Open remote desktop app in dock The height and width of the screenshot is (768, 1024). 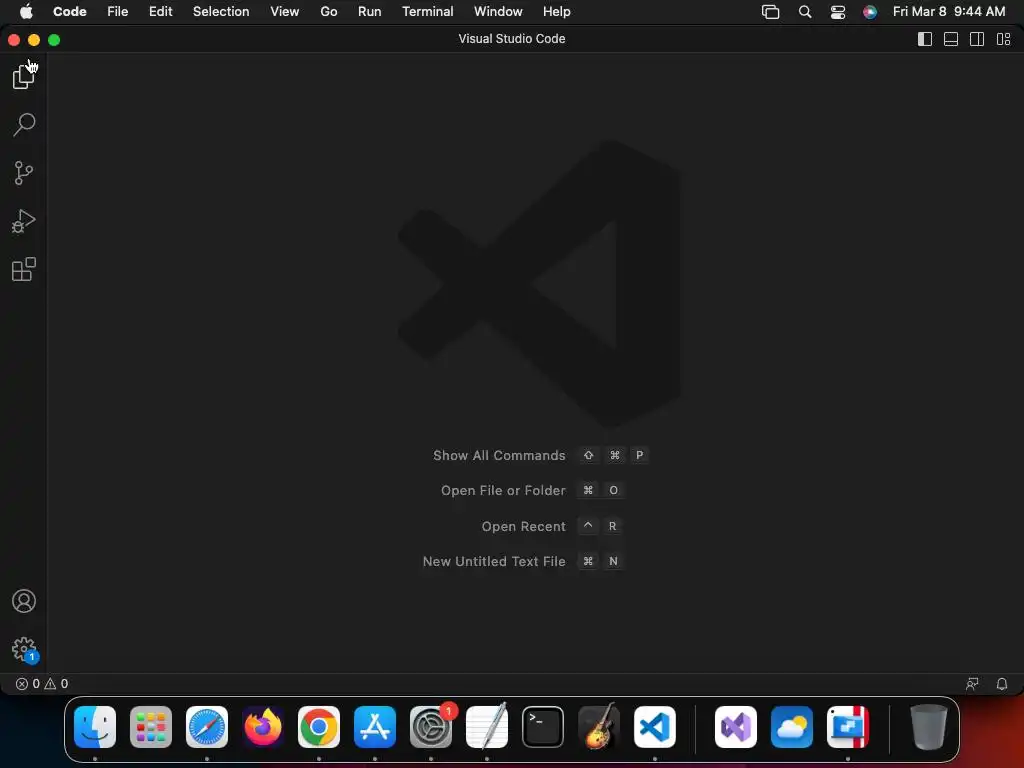tap(848, 726)
